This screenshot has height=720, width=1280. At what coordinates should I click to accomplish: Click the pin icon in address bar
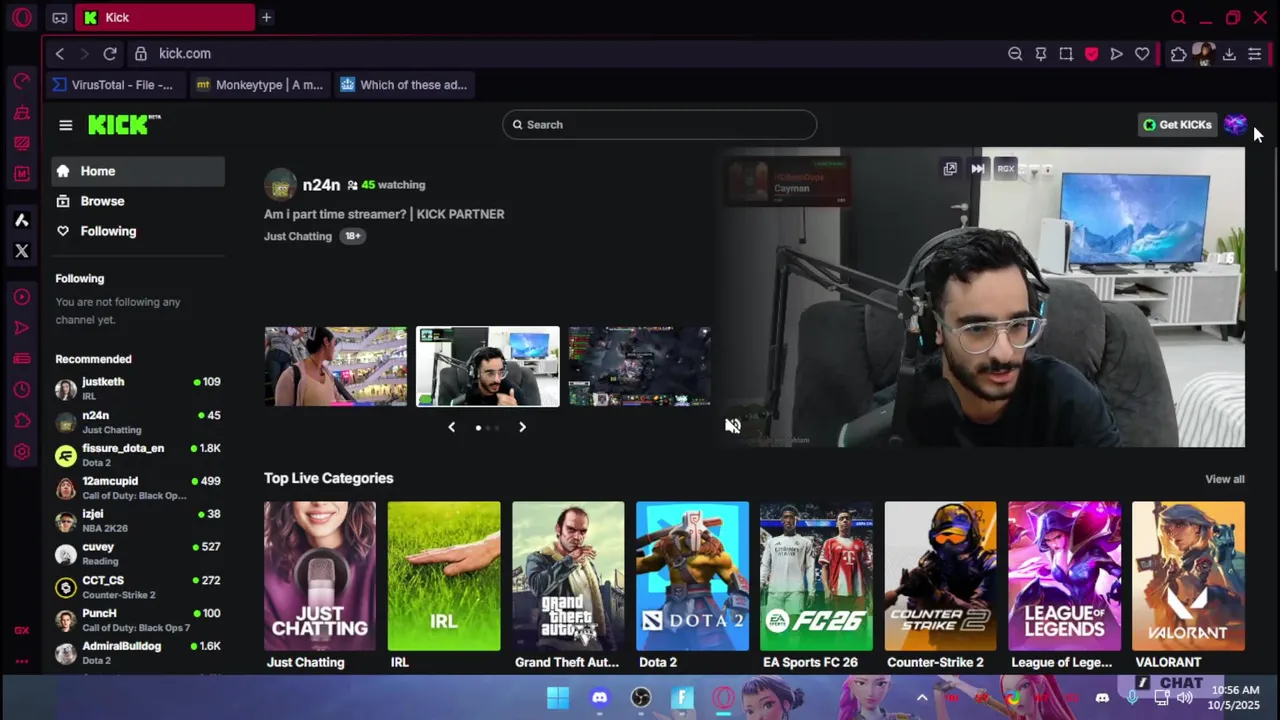pos(1041,54)
